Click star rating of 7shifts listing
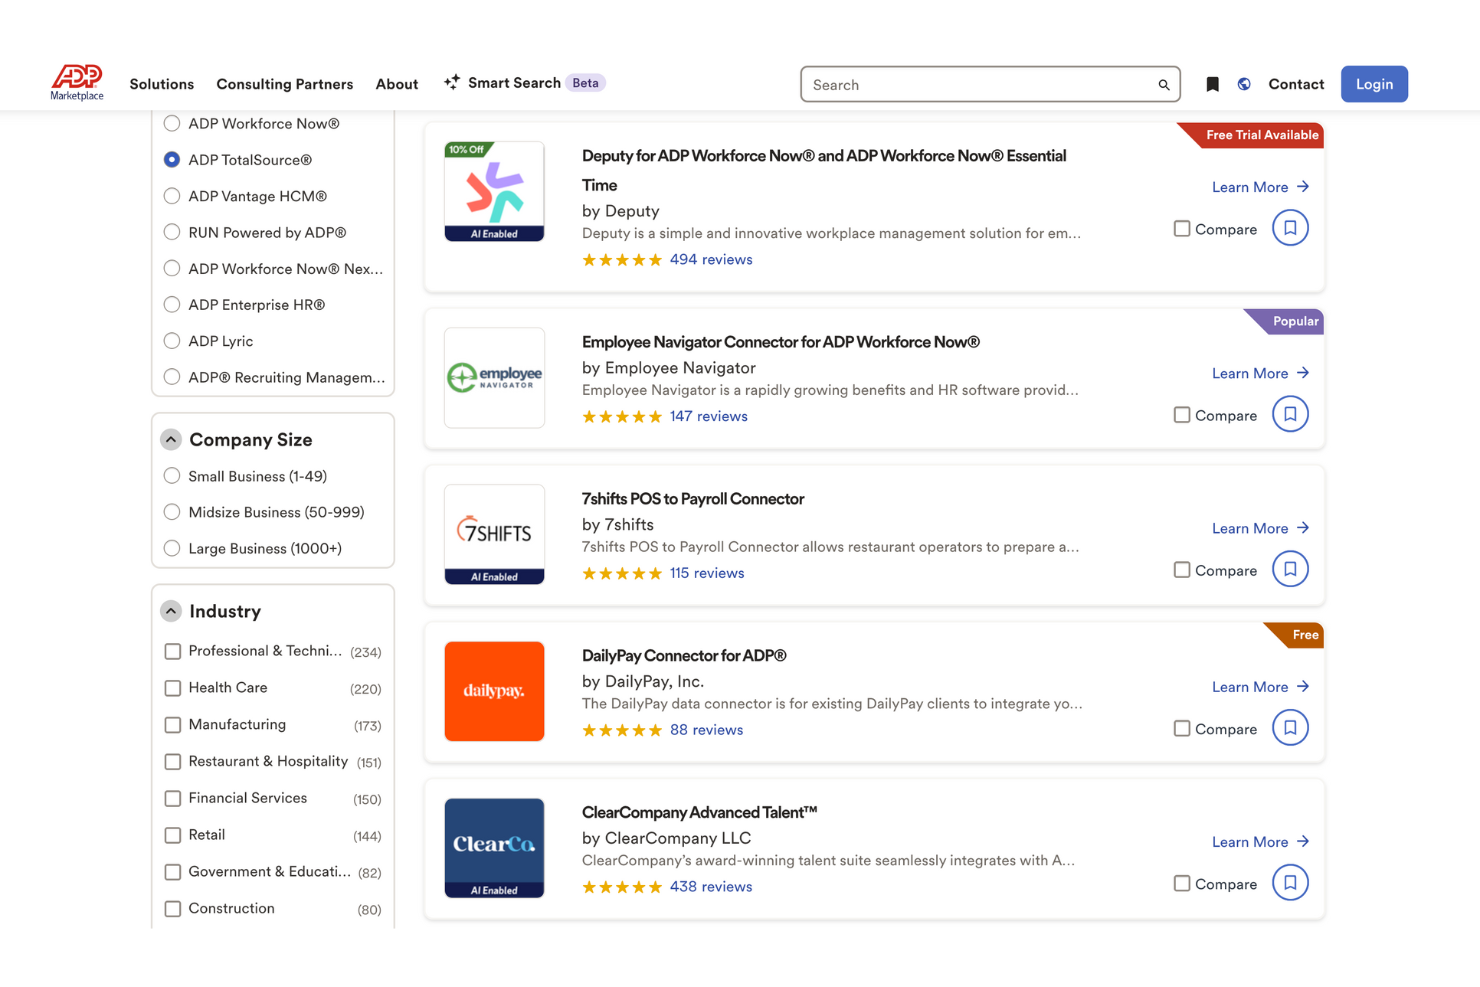This screenshot has height=987, width=1480. (x=622, y=574)
